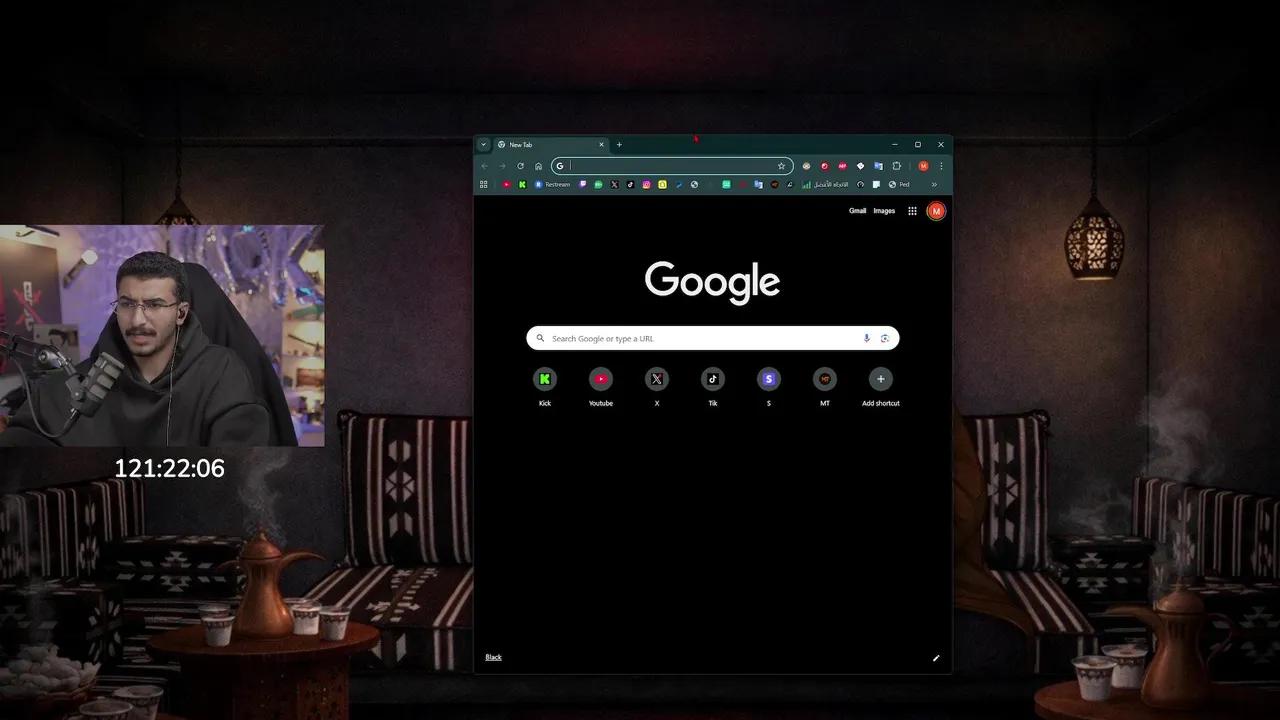
Task: Open the Google account avatar on page
Action: (x=936, y=211)
